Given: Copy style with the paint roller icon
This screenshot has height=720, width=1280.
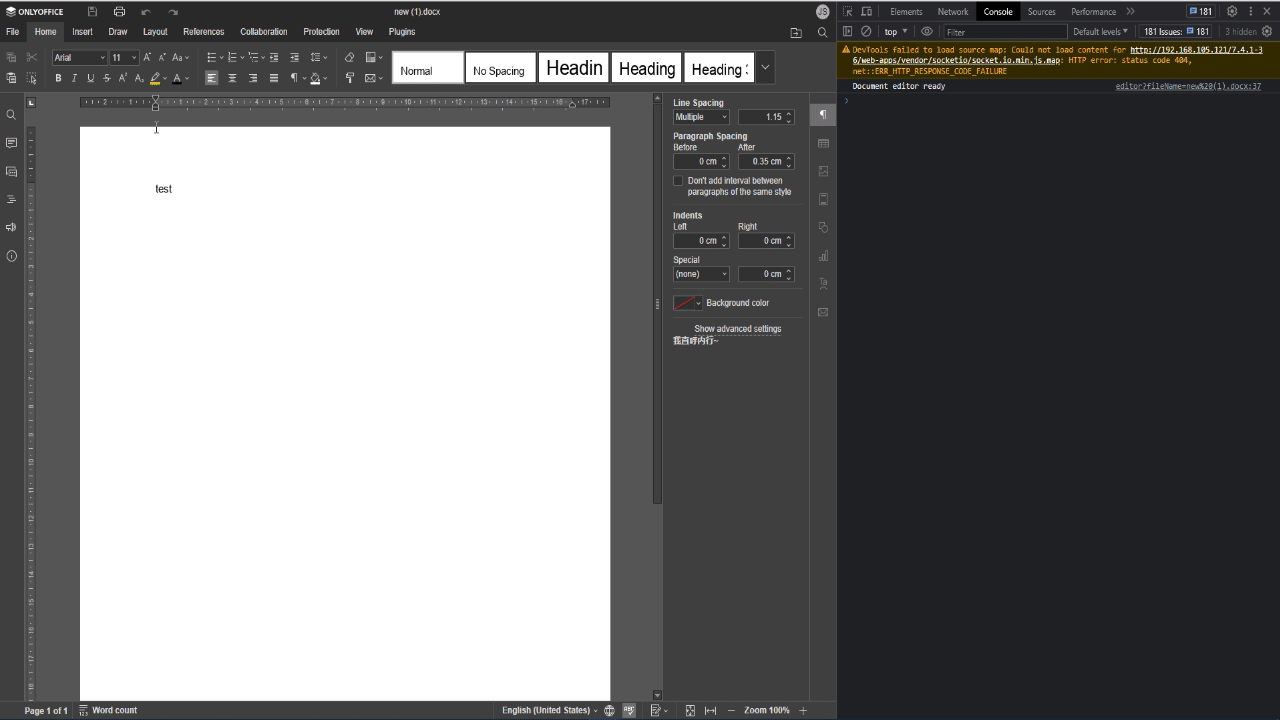Looking at the screenshot, I should pos(349,78).
